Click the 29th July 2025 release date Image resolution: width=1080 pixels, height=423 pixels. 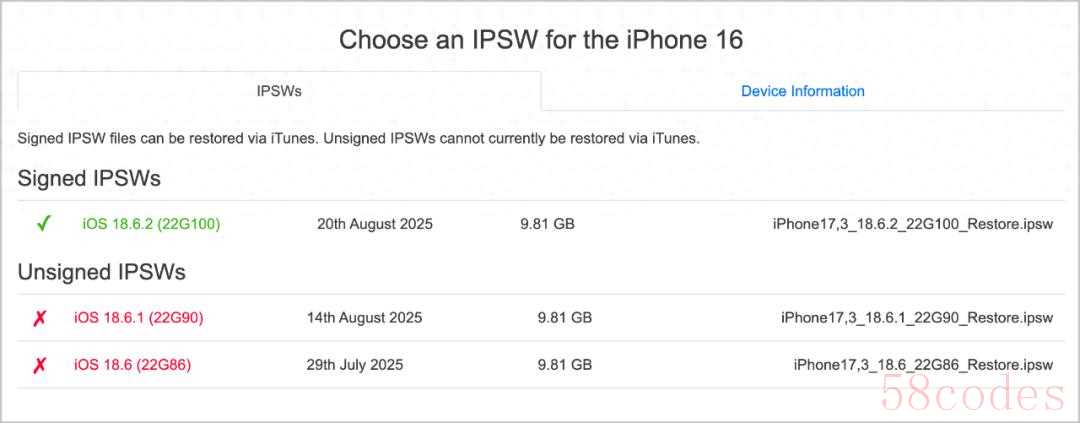pos(355,365)
